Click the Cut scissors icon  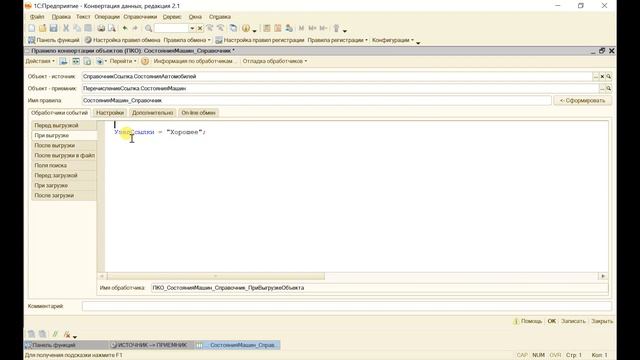click(66, 28)
